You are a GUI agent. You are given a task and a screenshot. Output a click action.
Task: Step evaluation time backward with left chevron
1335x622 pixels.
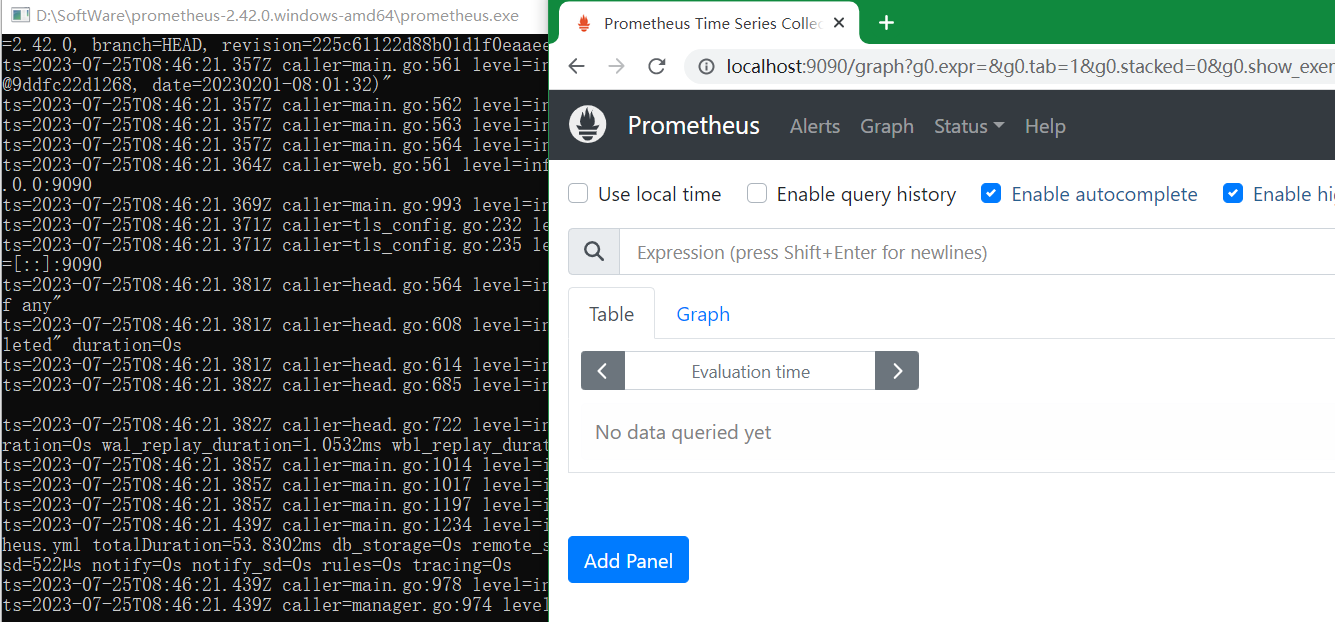603,371
